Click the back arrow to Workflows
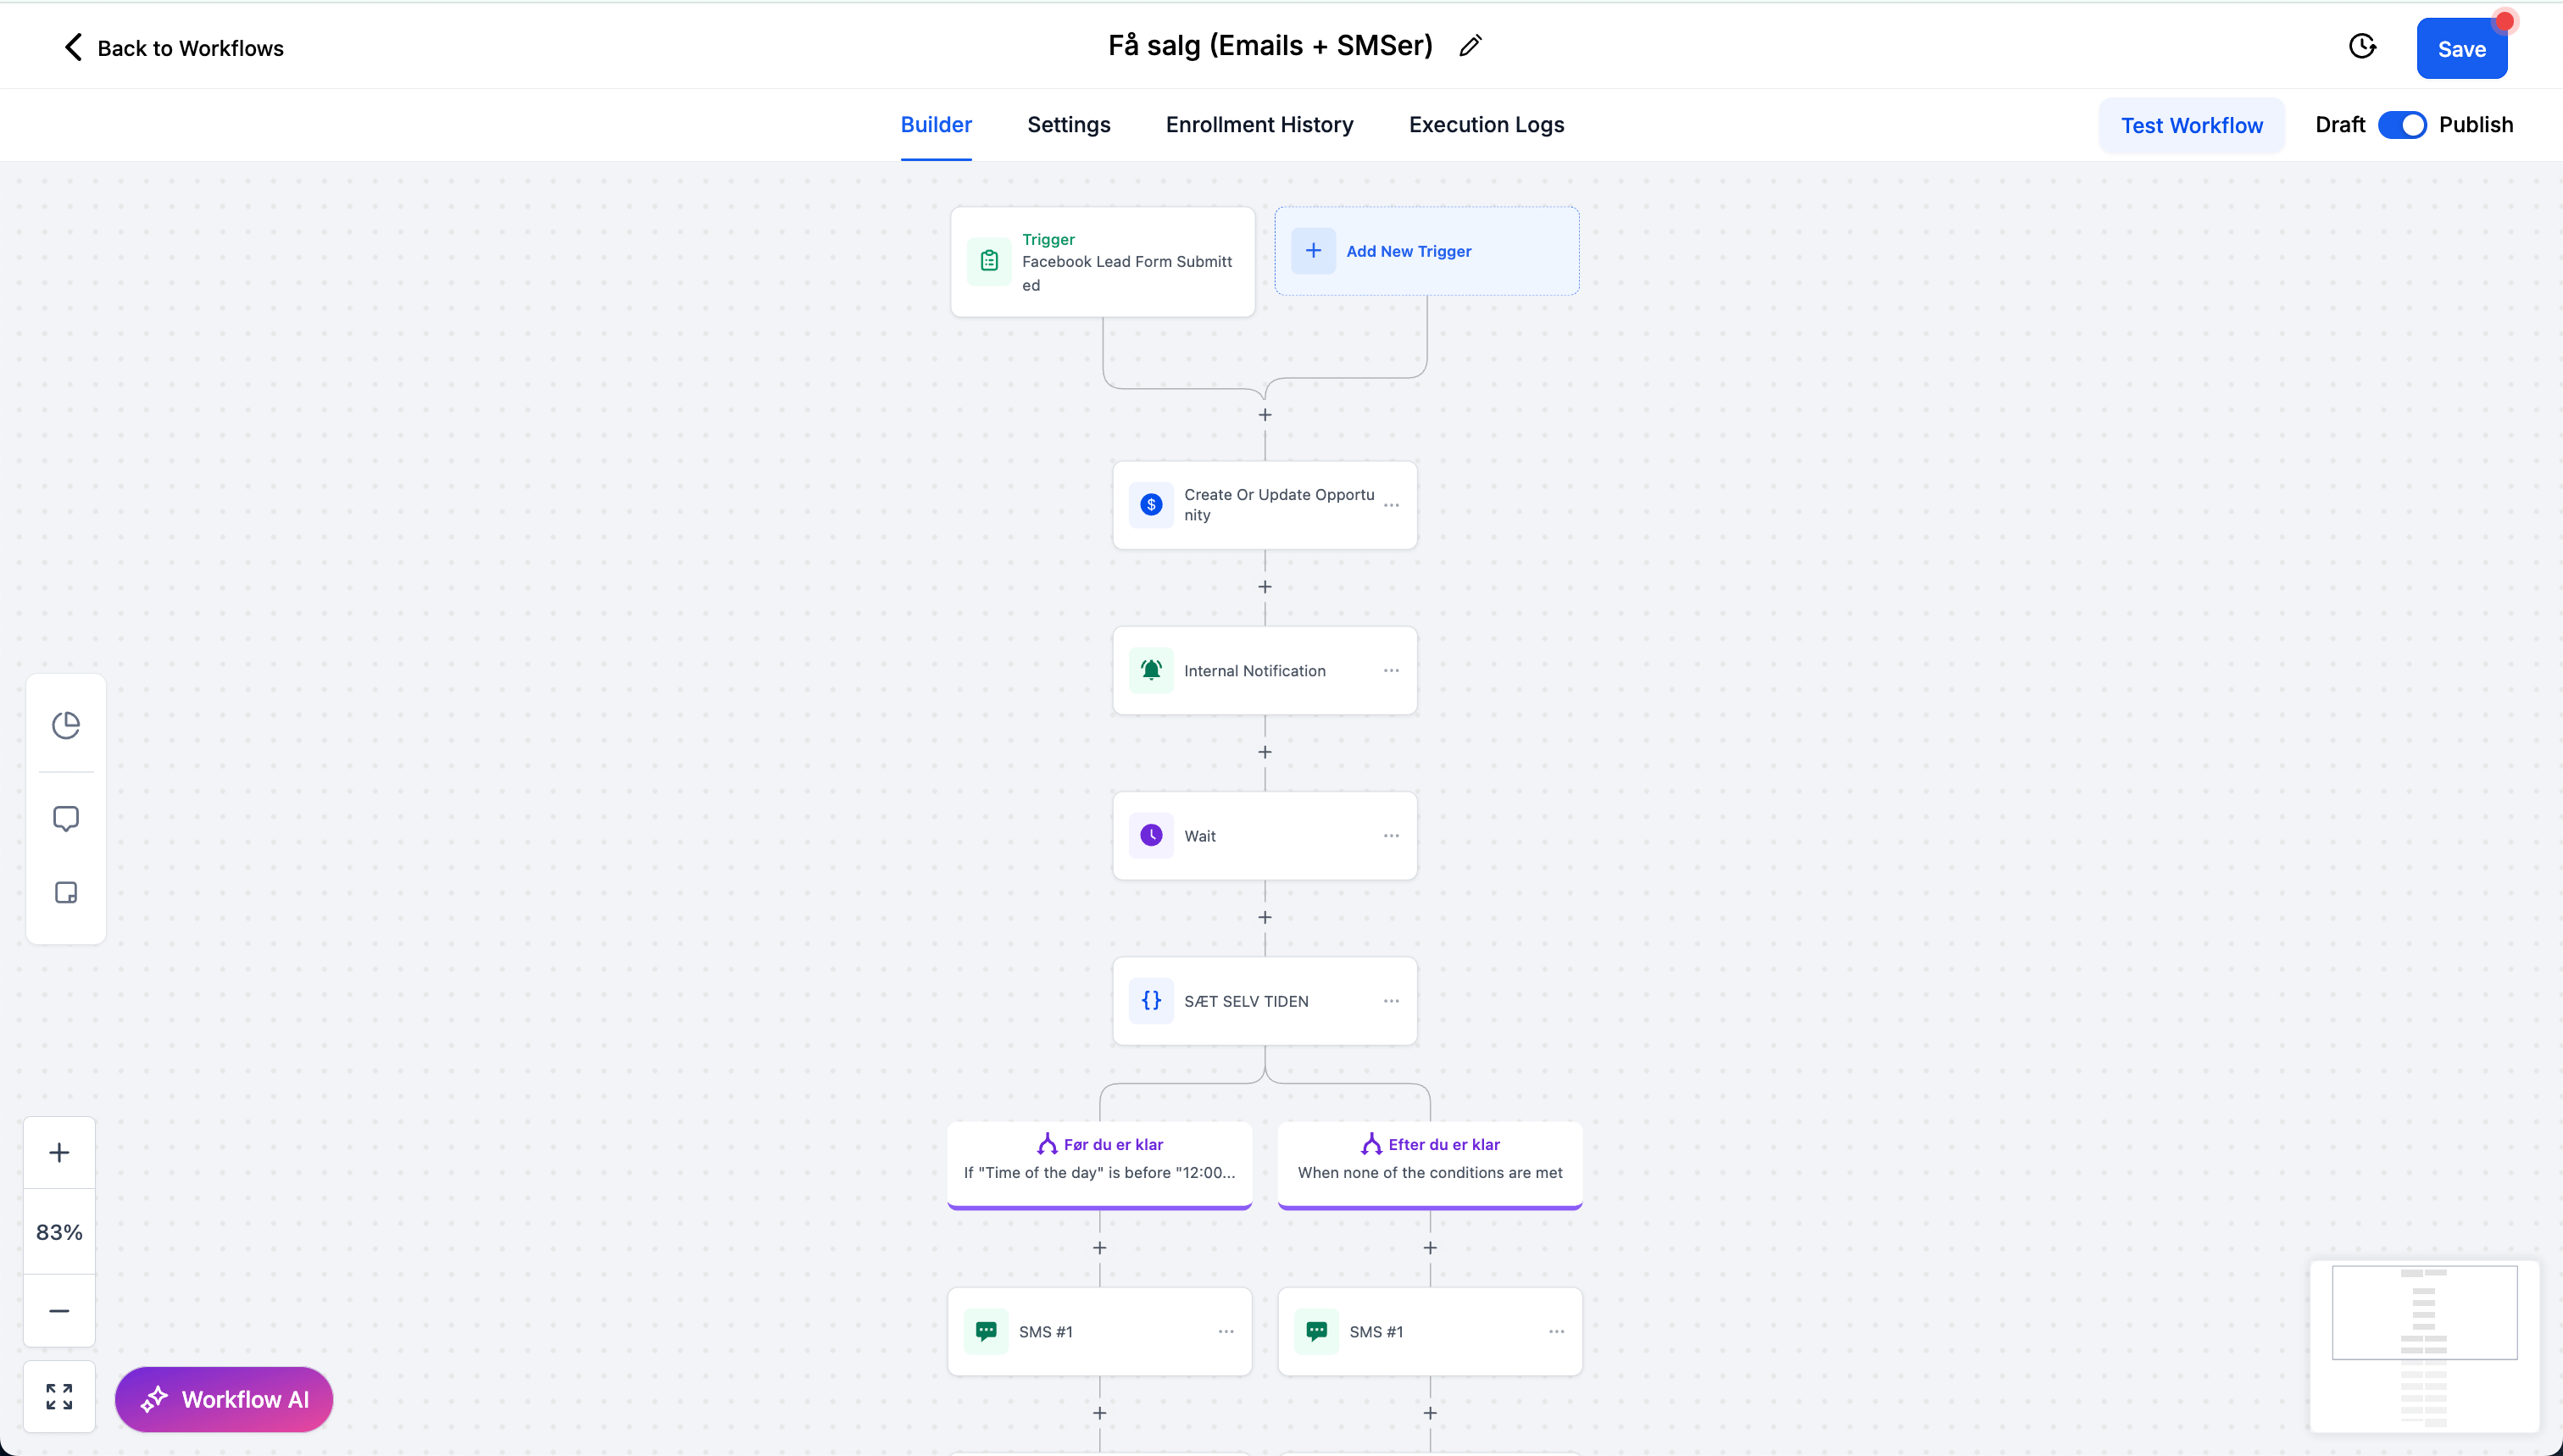The height and width of the screenshot is (1456, 2563). 73,47
